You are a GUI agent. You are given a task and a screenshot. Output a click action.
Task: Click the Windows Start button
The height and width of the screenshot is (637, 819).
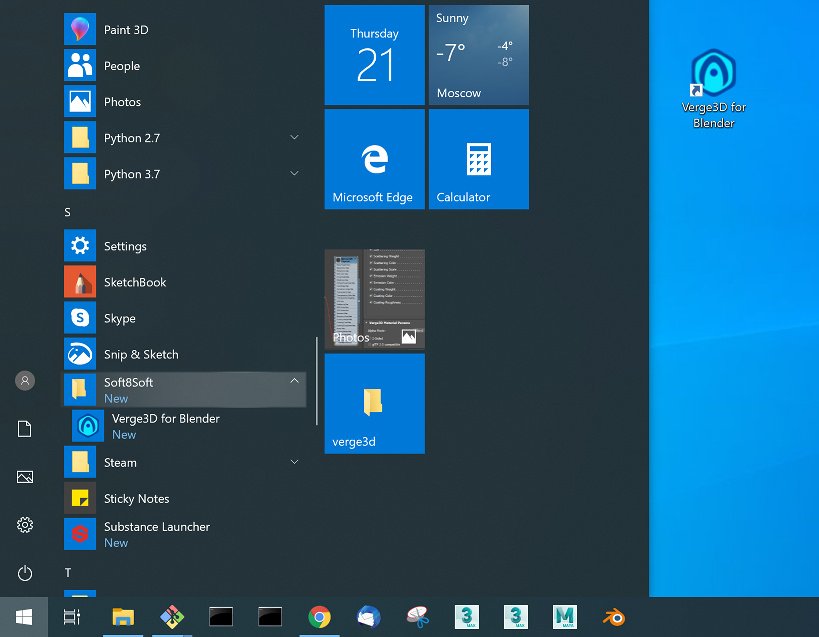24,617
